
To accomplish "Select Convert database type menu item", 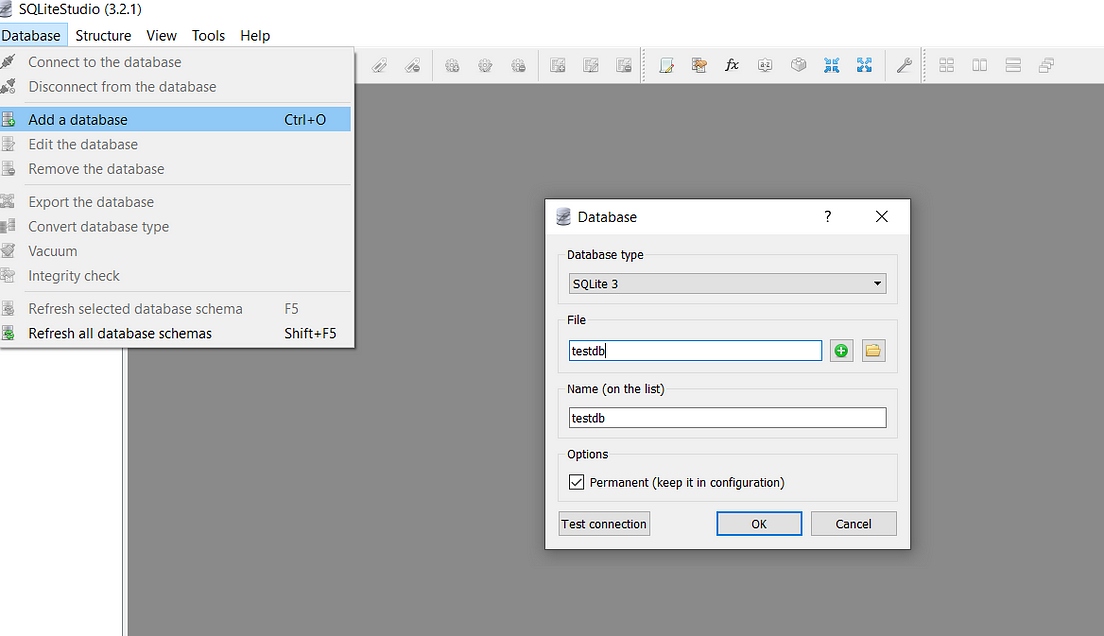I will pyautogui.click(x=175, y=227).
